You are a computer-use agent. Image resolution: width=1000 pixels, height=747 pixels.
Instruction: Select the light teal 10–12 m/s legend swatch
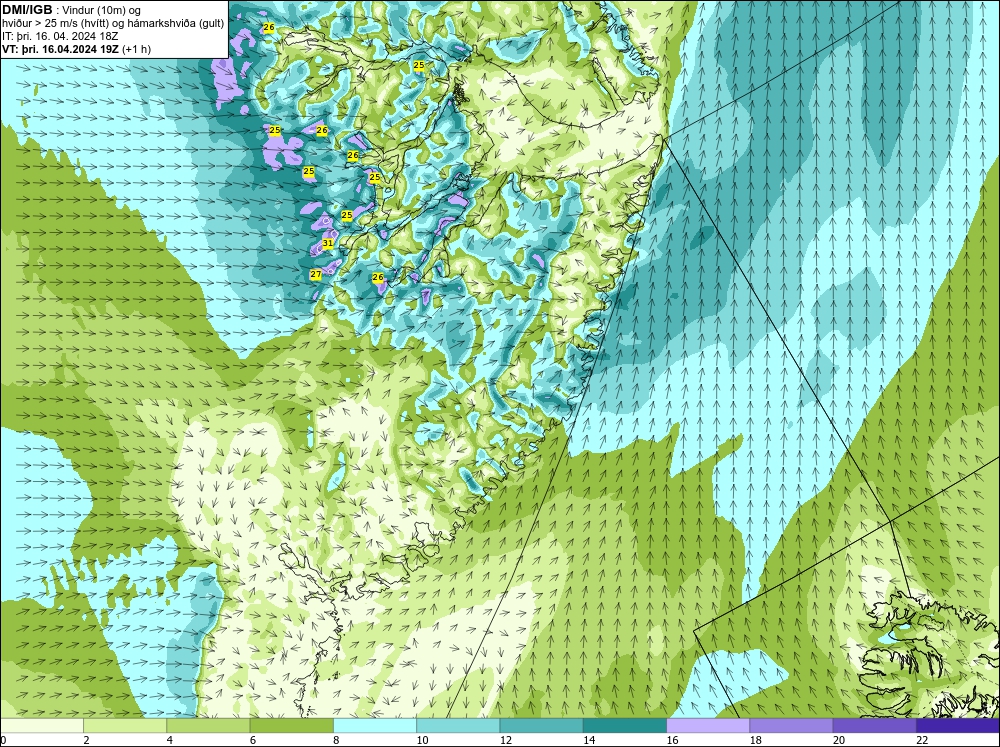click(x=458, y=725)
